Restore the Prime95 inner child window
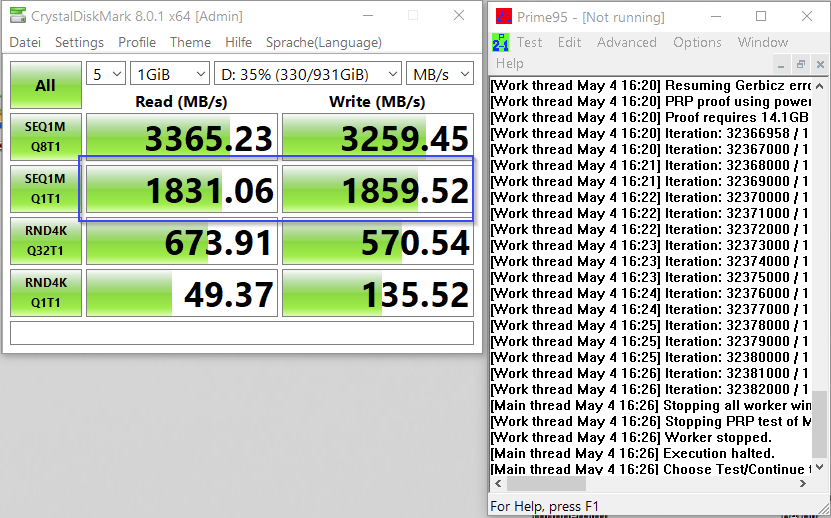 point(801,65)
